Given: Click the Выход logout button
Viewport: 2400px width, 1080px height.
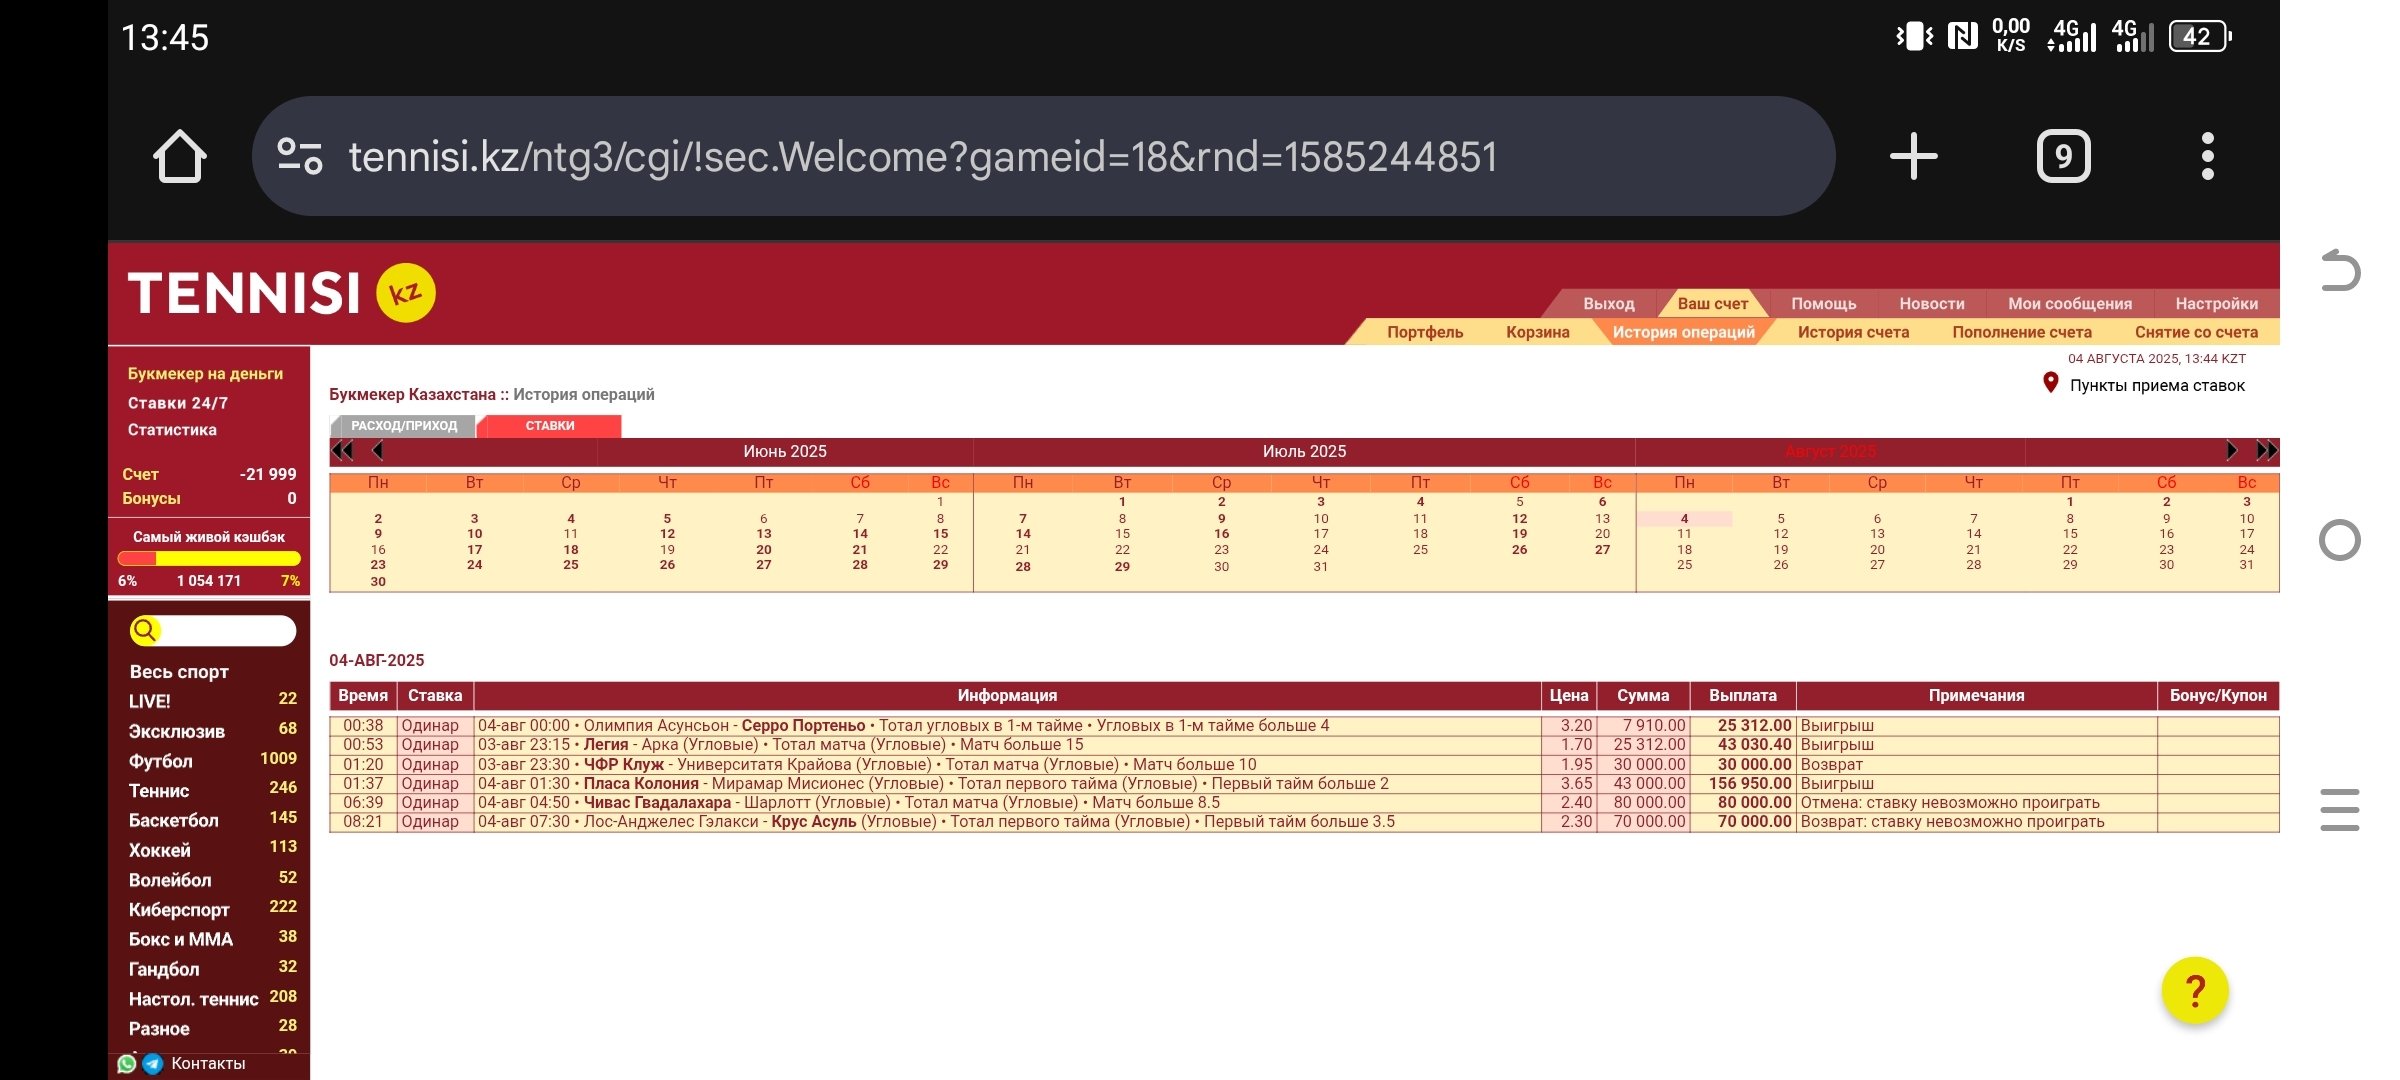Looking at the screenshot, I should pos(1608,303).
